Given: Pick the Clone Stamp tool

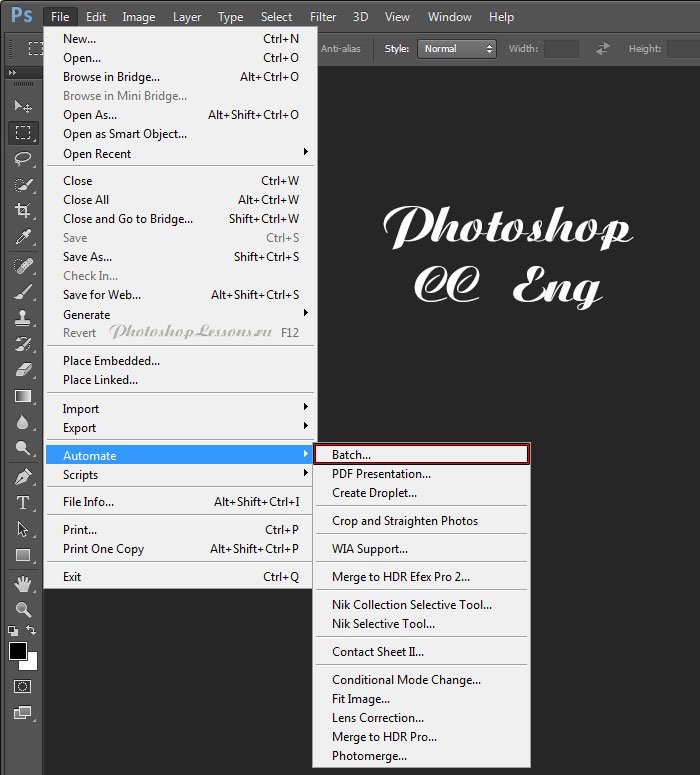Looking at the screenshot, I should click(x=22, y=318).
